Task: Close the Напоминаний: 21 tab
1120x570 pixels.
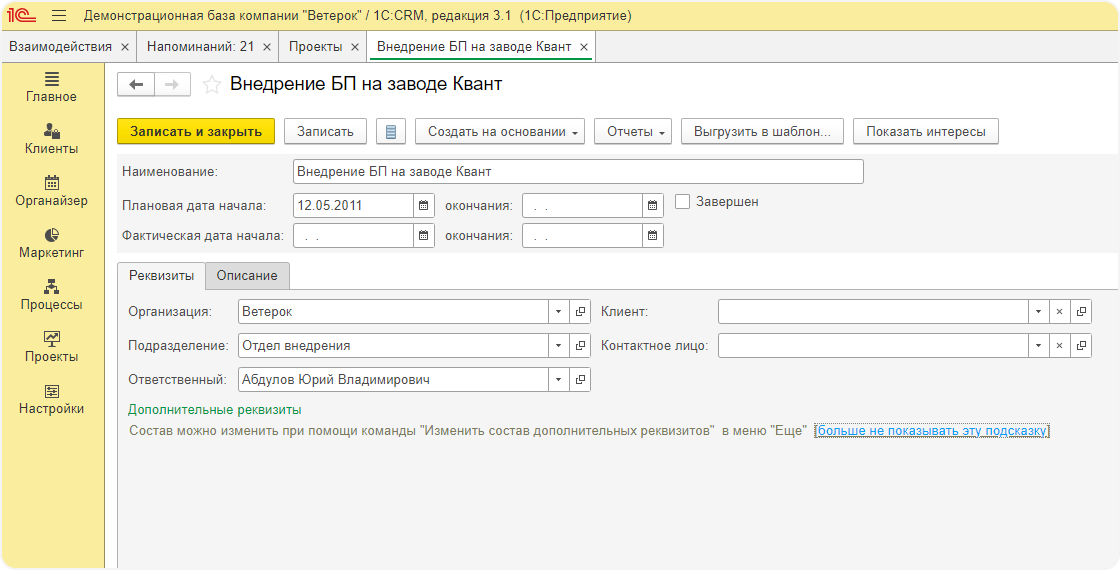Action: 266,47
